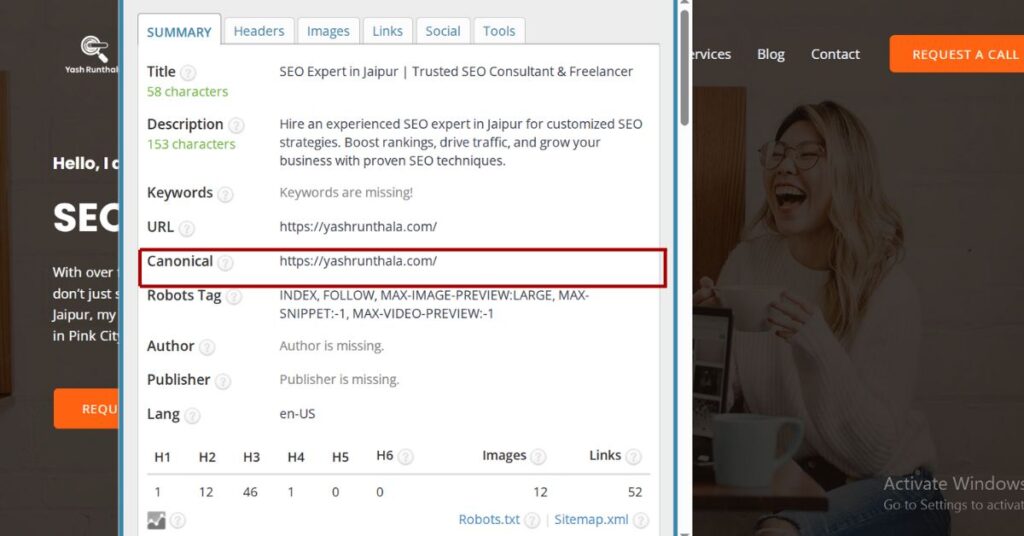1024x536 pixels.
Task: Click the H4 column header
Action: click(x=296, y=457)
